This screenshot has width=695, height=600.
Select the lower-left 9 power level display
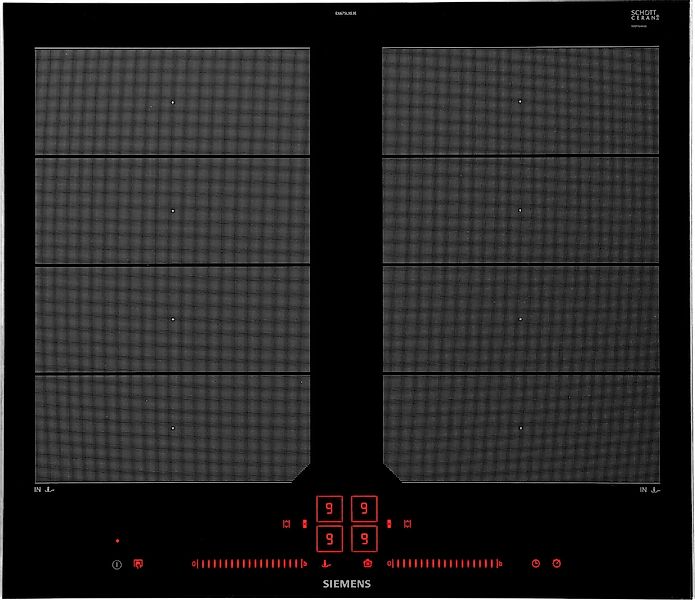tap(329, 539)
